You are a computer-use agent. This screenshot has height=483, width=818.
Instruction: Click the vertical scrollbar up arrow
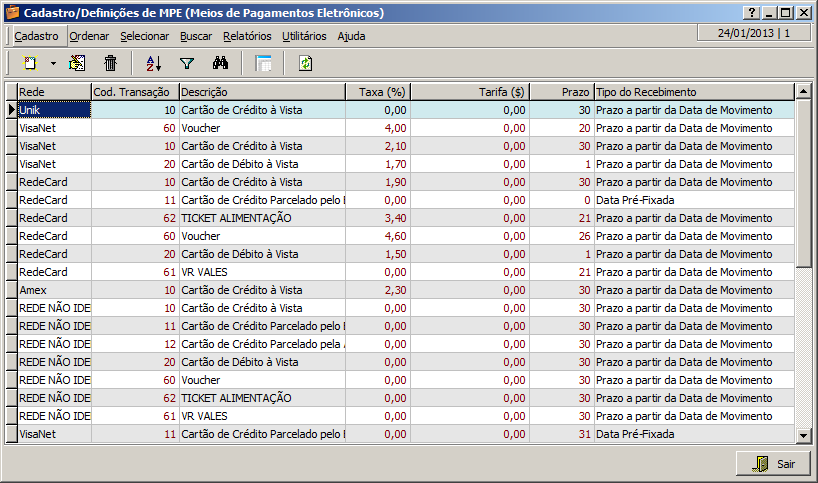pos(802,92)
